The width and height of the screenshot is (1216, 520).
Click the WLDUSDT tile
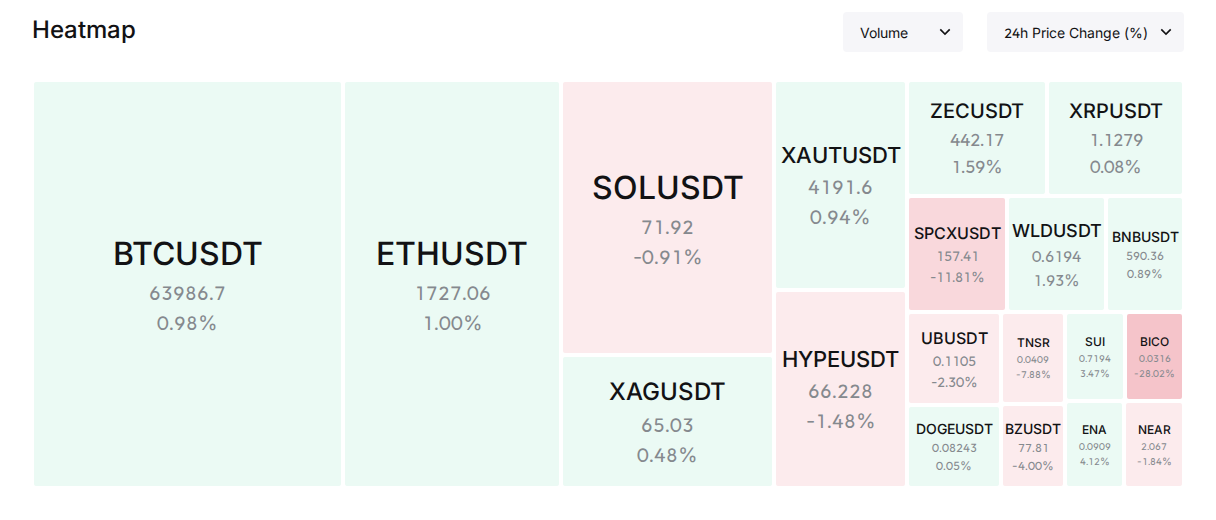point(1056,254)
